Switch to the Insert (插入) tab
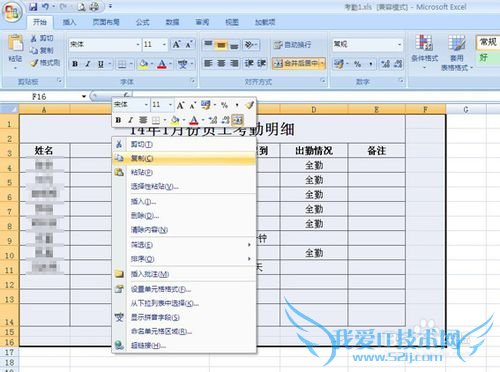Screen dimensions: 500x372 [69, 22]
